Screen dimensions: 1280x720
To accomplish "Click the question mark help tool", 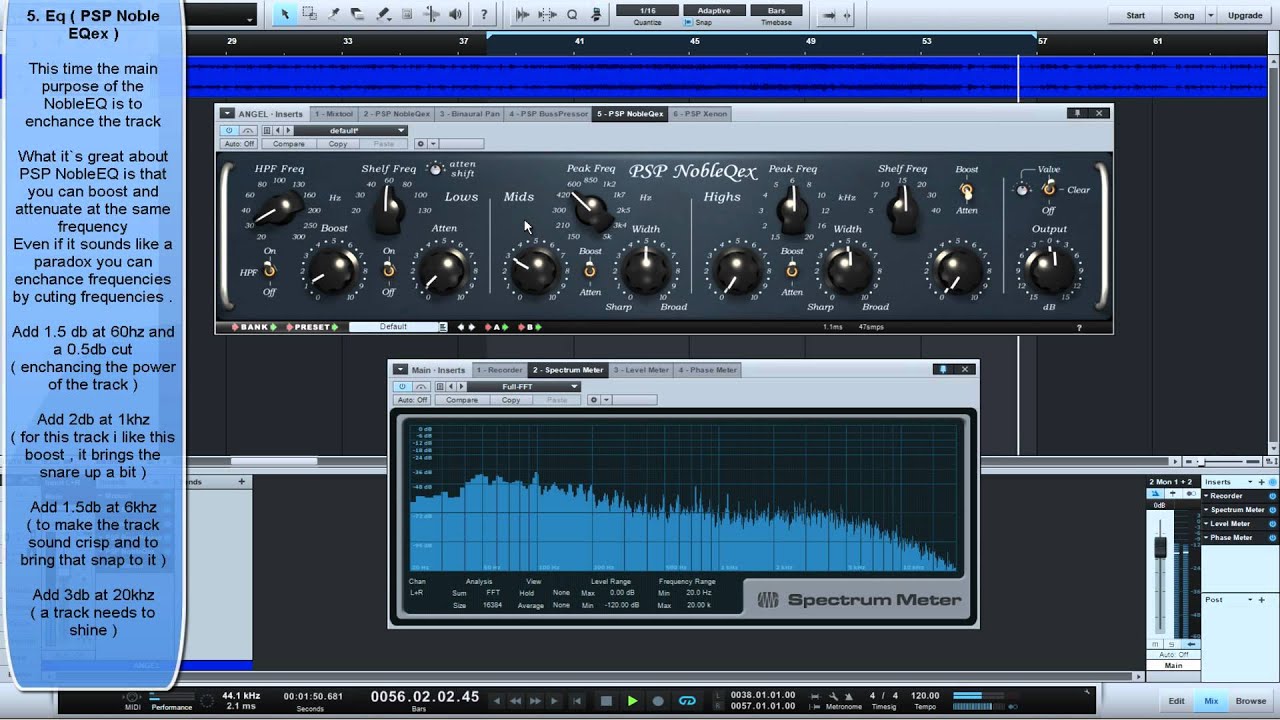I will click(484, 14).
